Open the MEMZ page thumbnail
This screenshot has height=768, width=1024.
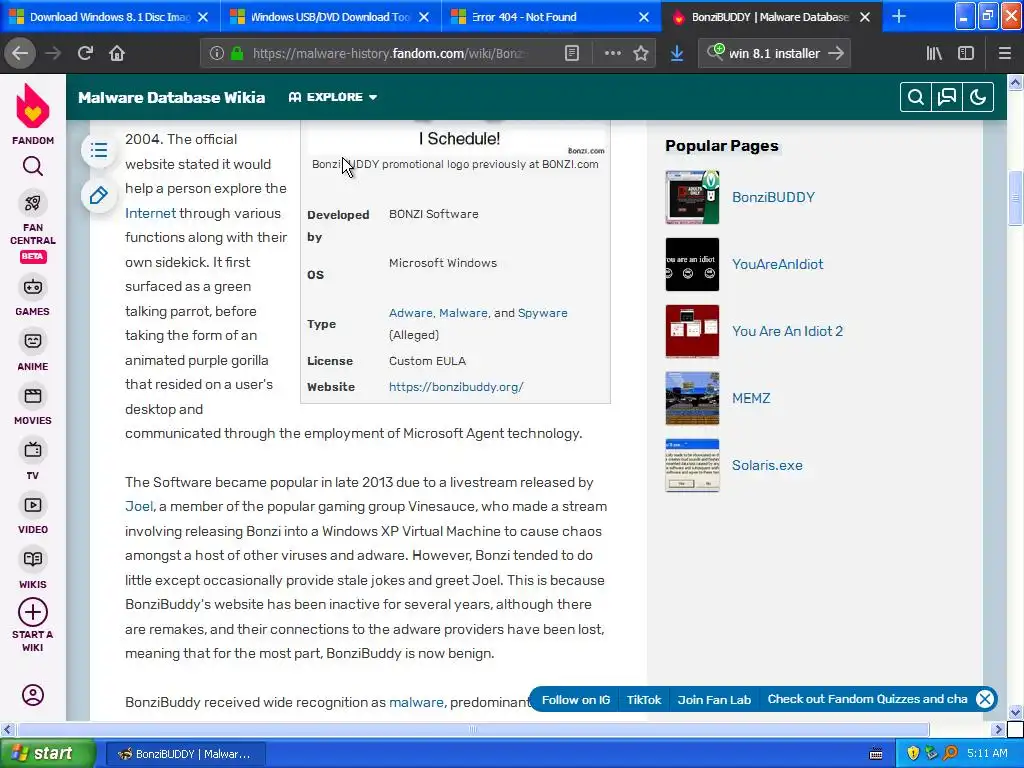click(x=692, y=398)
